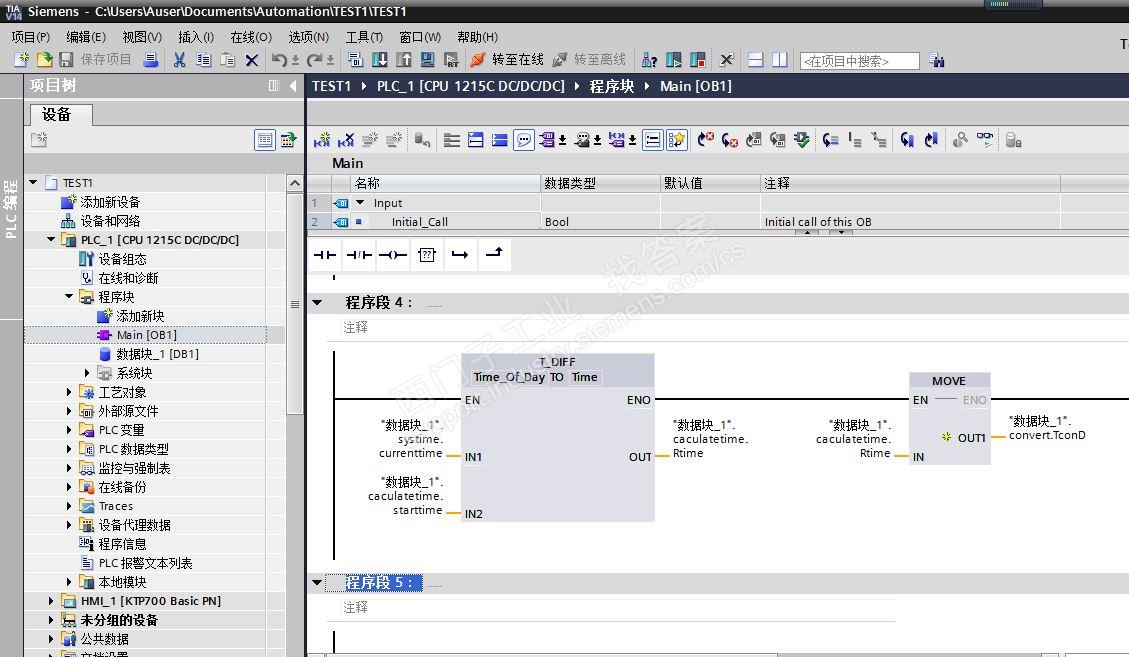Click the 保存项目 button

click(96, 60)
